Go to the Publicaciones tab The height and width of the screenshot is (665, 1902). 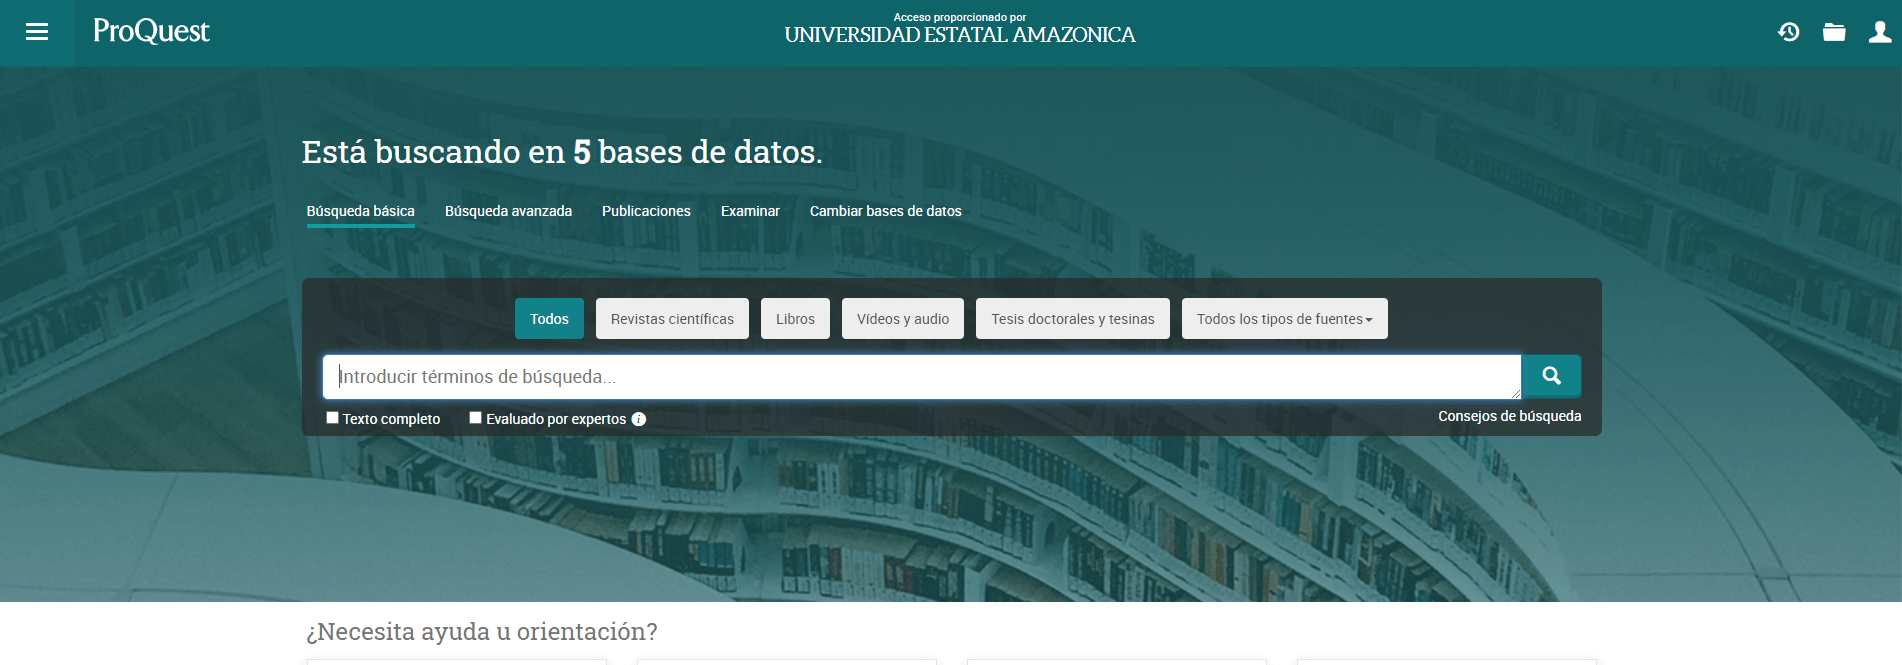coord(646,211)
